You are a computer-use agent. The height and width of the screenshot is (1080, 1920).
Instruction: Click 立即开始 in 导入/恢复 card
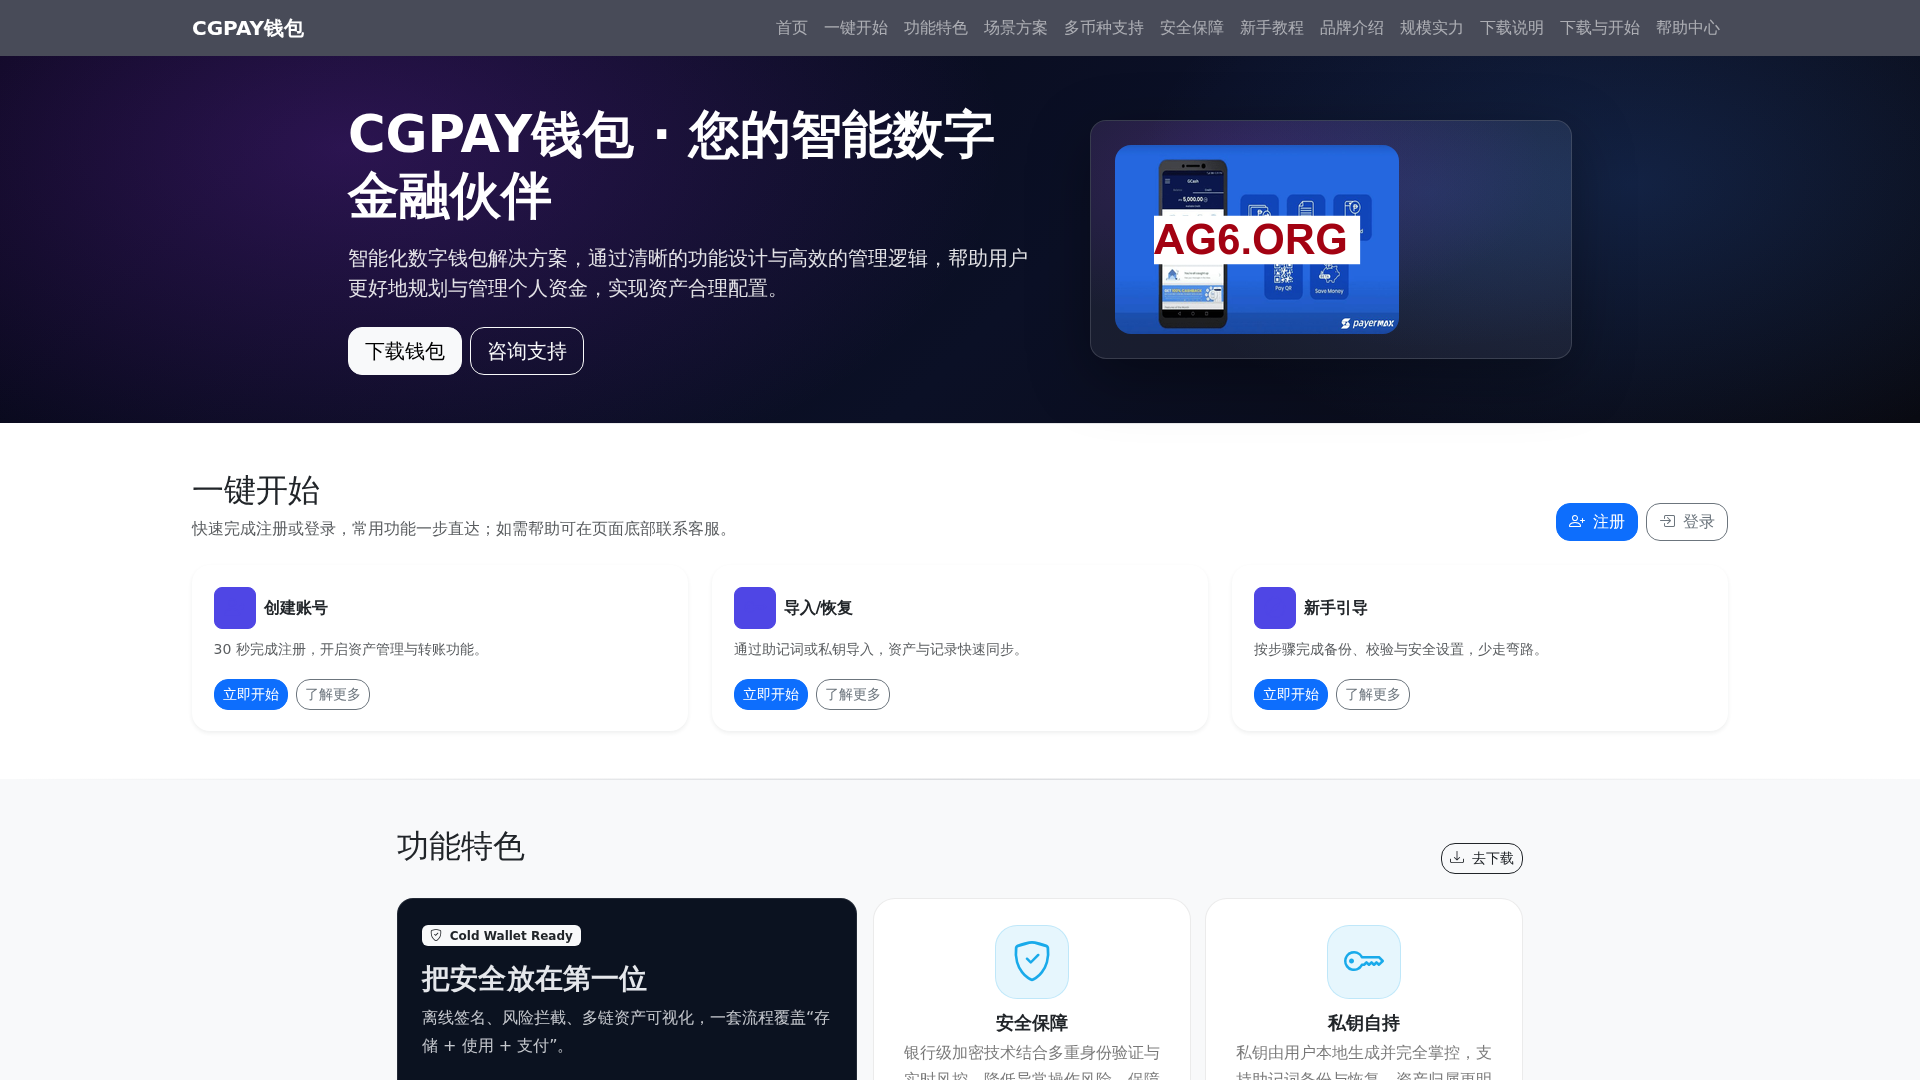tap(771, 694)
